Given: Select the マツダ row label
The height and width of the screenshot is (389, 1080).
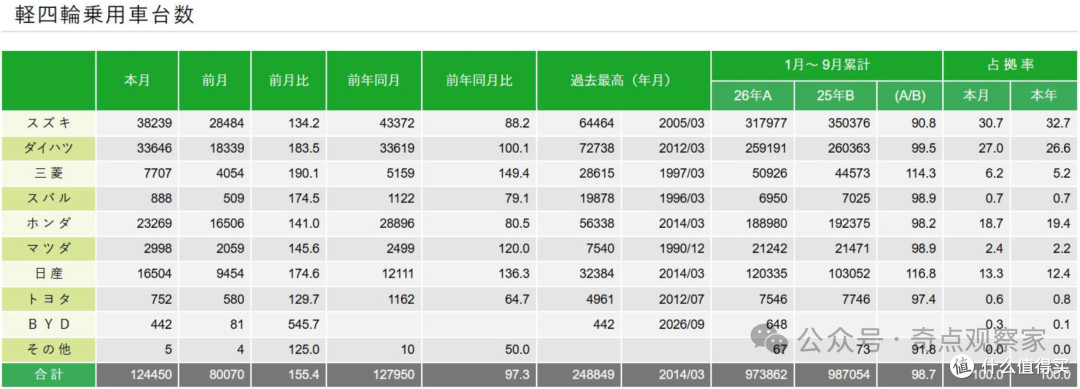Looking at the screenshot, I should (x=48, y=249).
